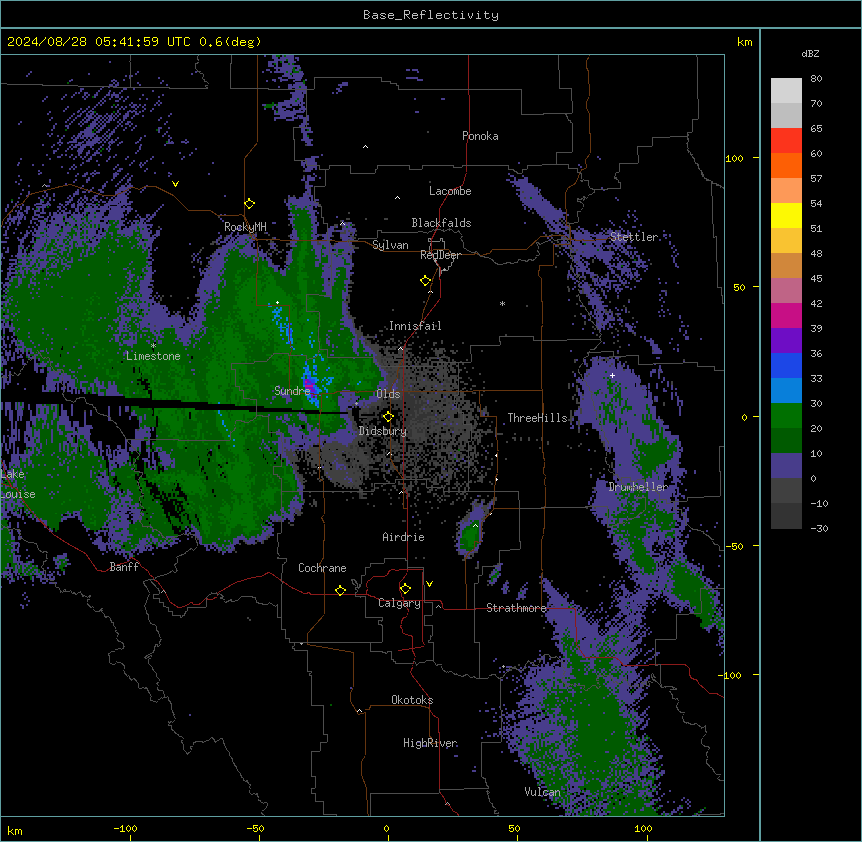Click the slate purple 0–10 dBZ swatch

[786, 466]
